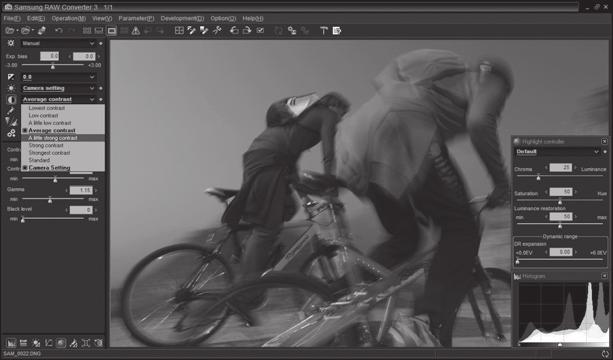Click the warning triangle highlight alert icon
This screenshot has width=613, height=360.
136,30
